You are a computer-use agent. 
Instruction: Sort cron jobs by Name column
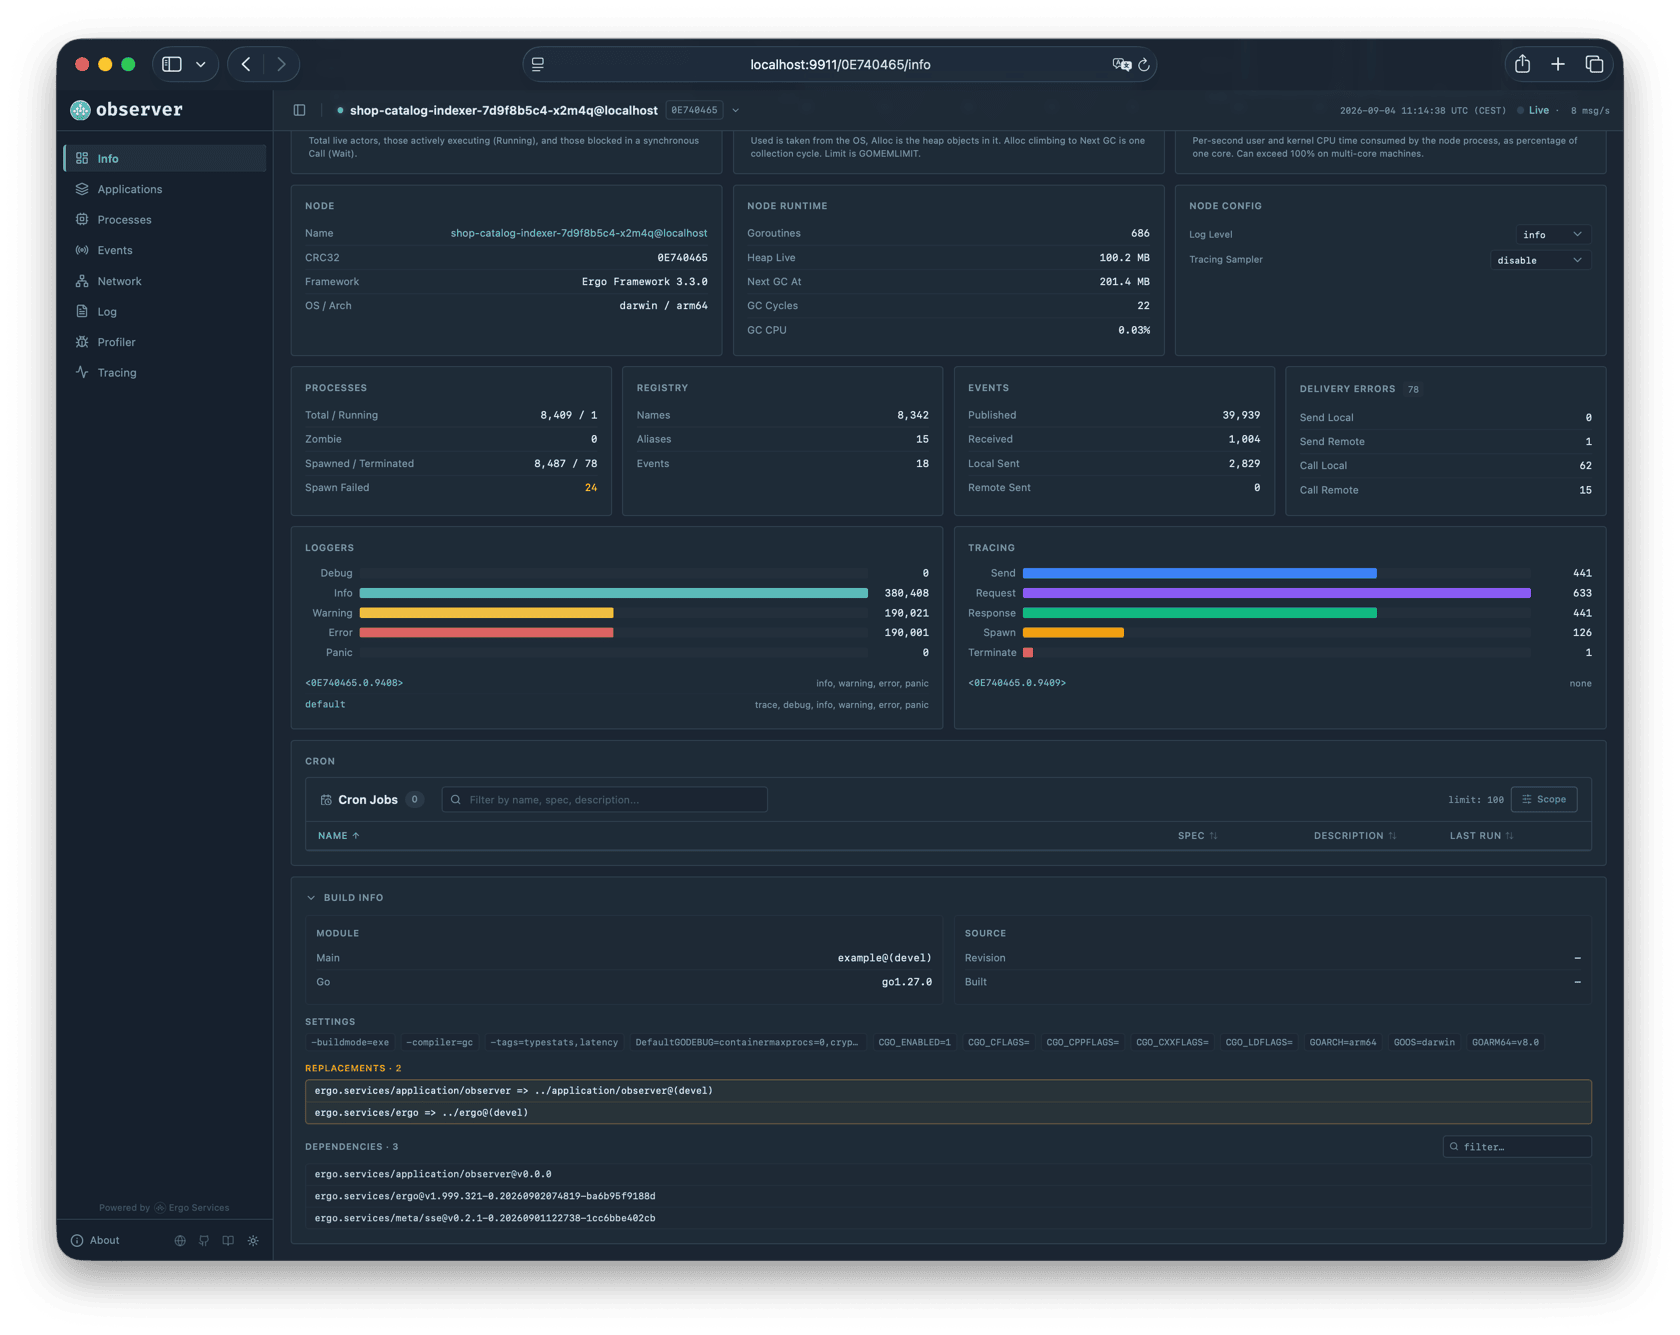338,836
